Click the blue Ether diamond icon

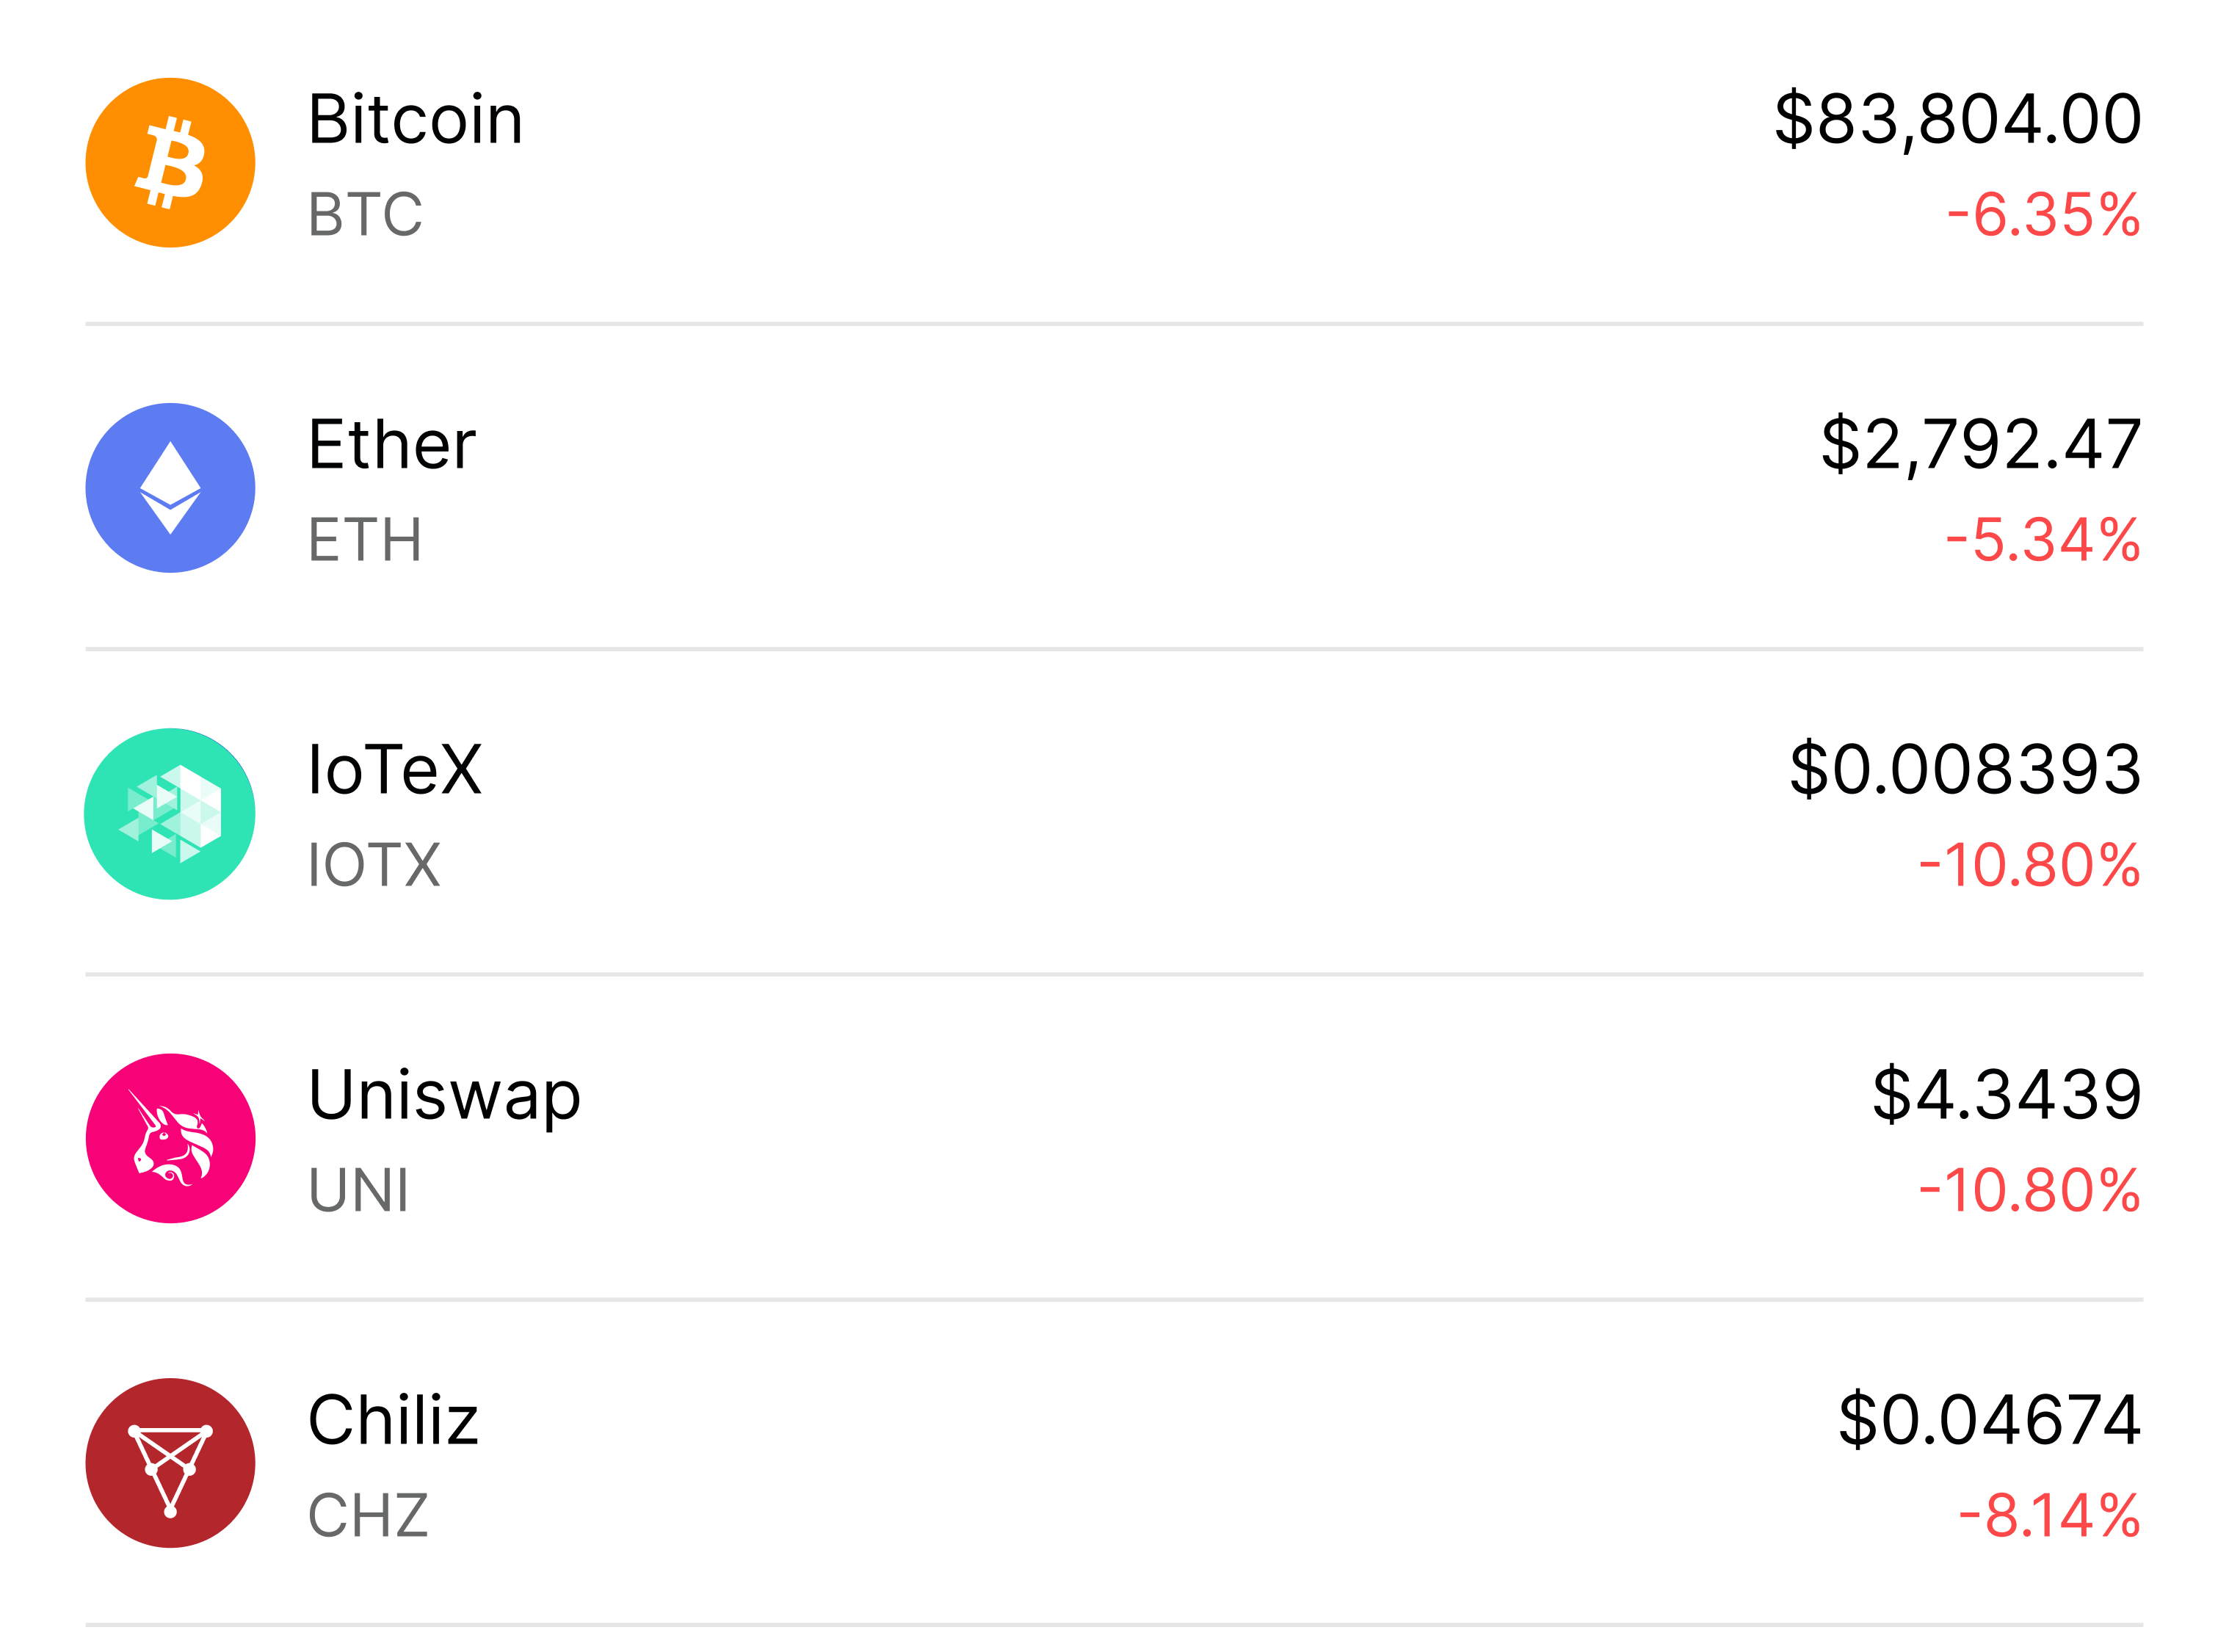click(x=170, y=488)
